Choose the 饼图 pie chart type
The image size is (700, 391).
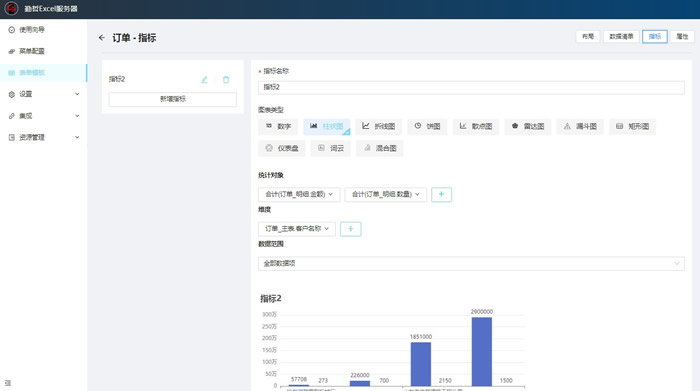click(427, 126)
